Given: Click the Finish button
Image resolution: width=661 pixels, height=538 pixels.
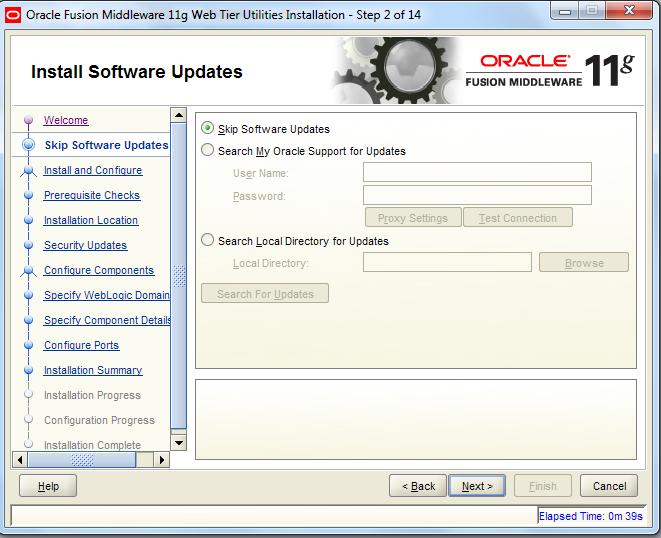Looking at the screenshot, I should pos(543,486).
